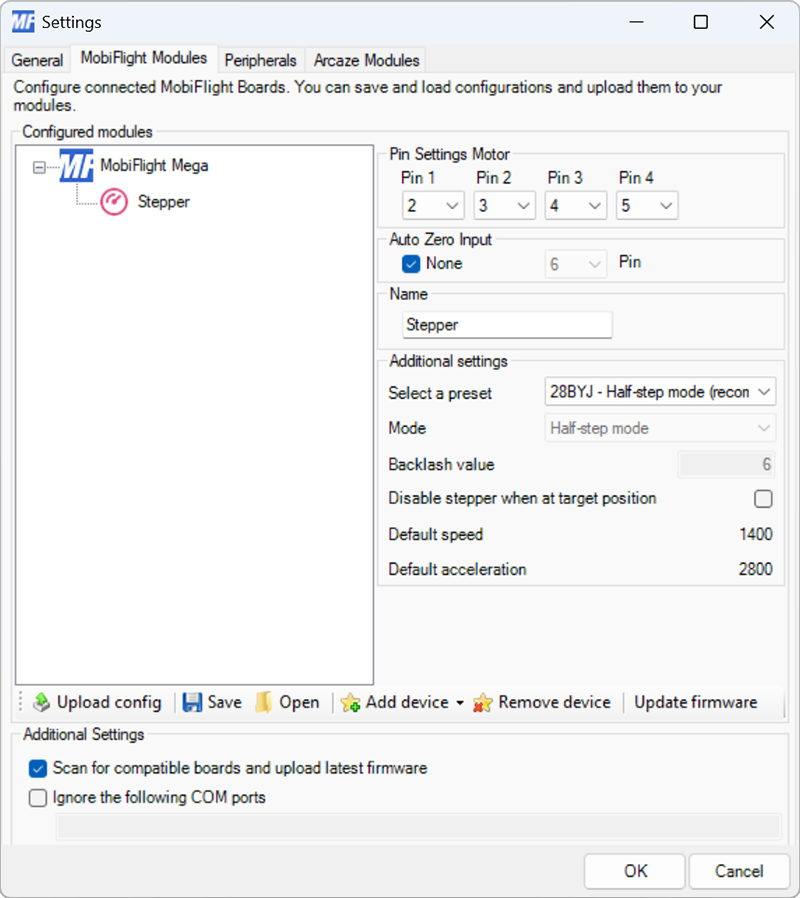The image size is (800, 898).
Task: Open the Arcaze Modules tab
Action: 365,60
